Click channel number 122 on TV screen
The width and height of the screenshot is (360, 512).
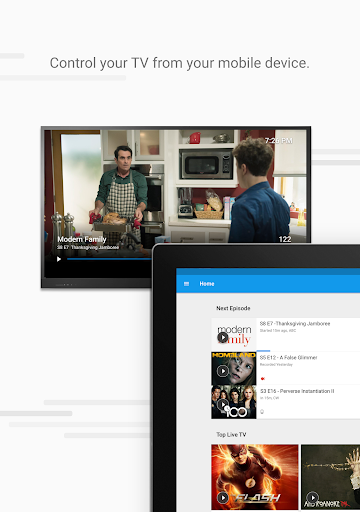285,239
